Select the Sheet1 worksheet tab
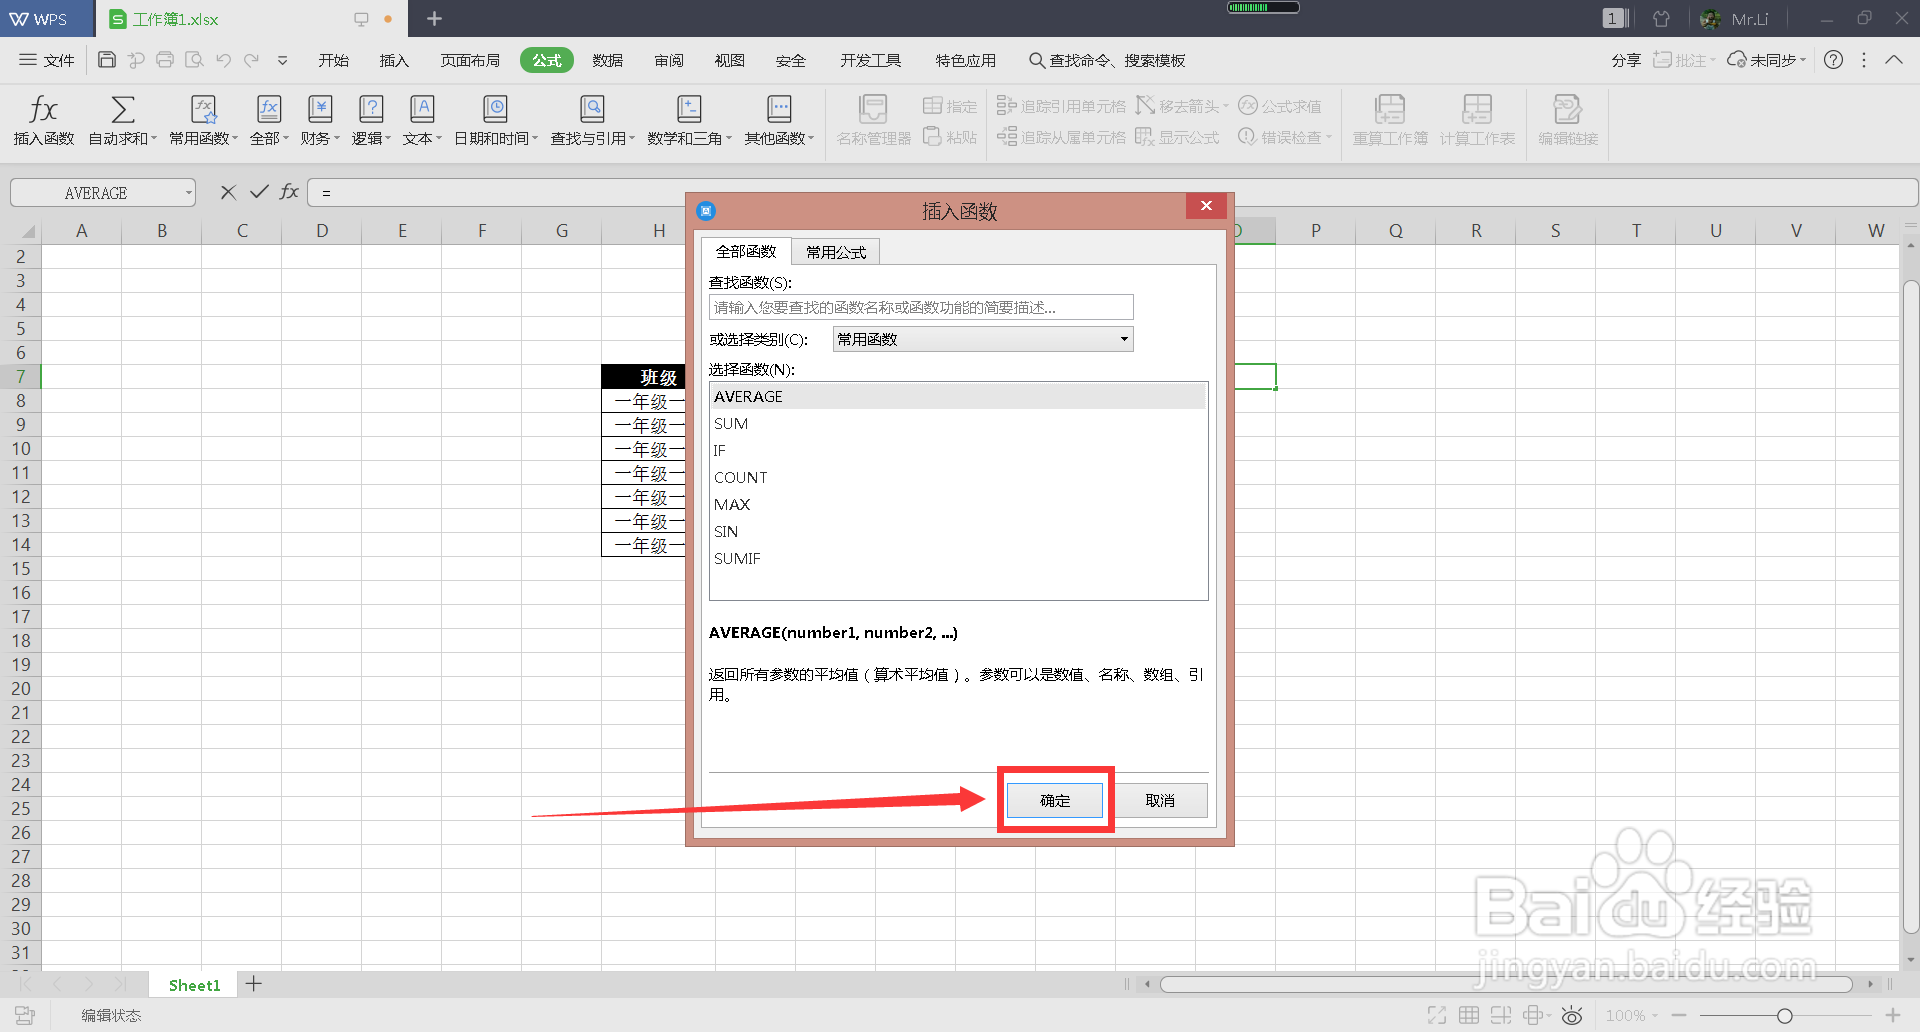1920x1032 pixels. 194,985
